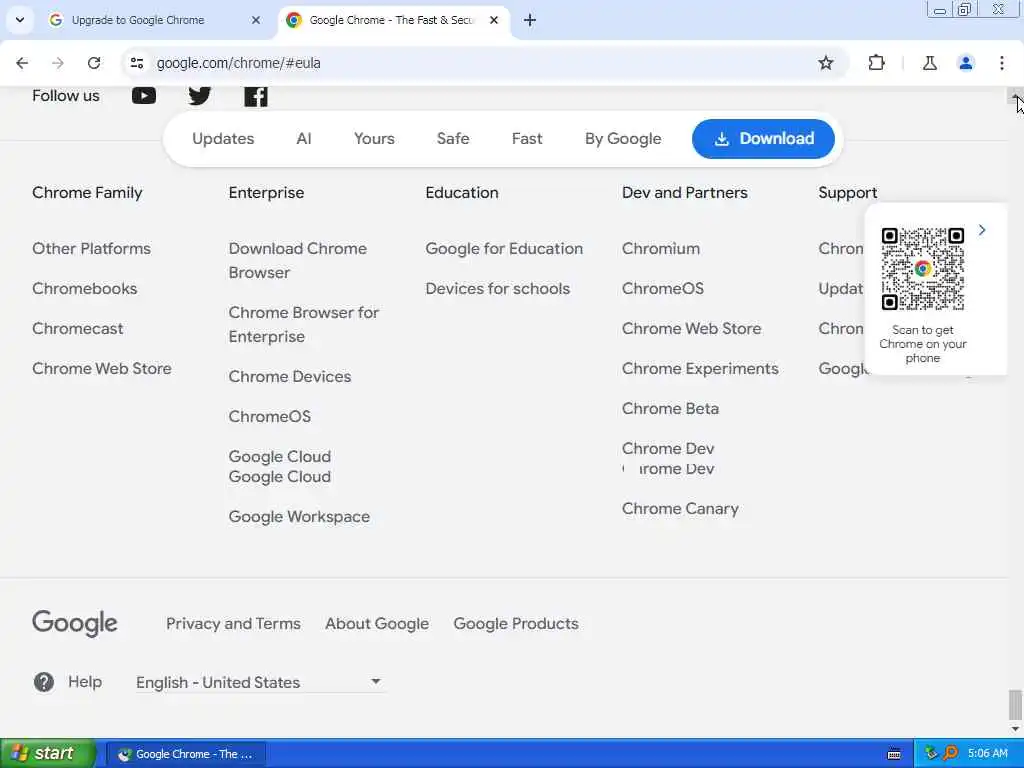
Task: Click the keyboard icon in the taskbar
Action: click(894, 754)
